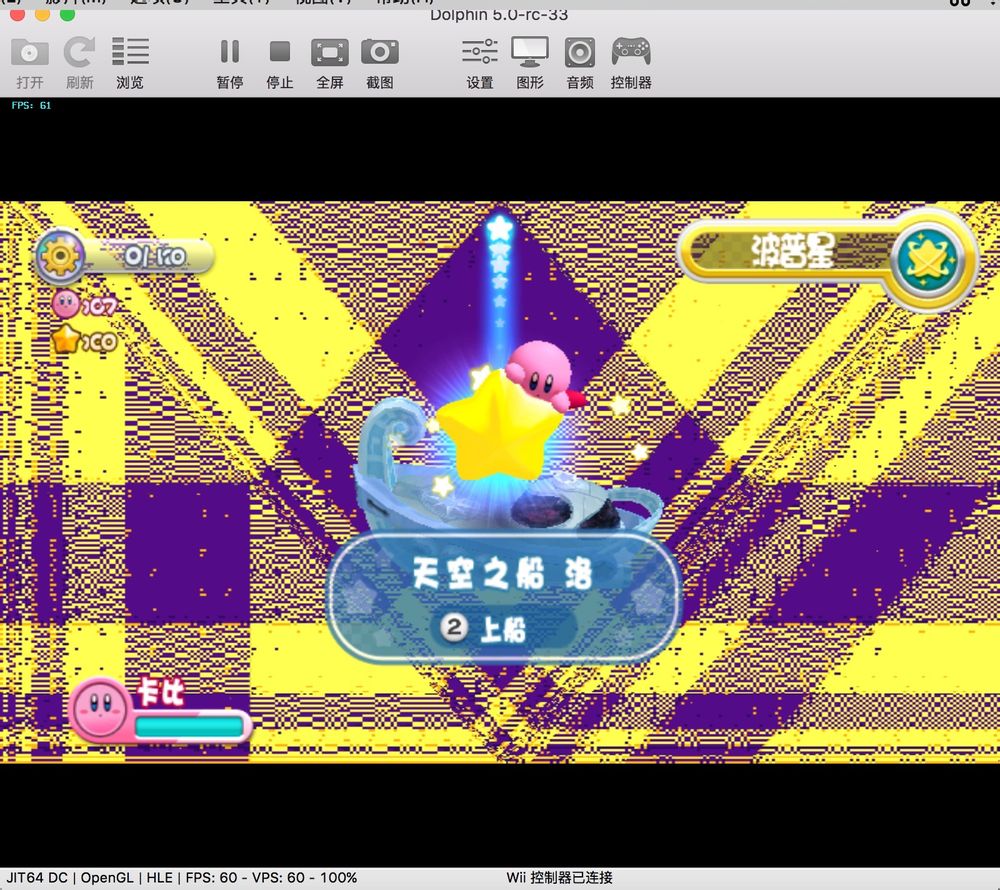Click the in-game gear options icon
Image resolution: width=1000 pixels, height=890 pixels.
click(x=60, y=256)
